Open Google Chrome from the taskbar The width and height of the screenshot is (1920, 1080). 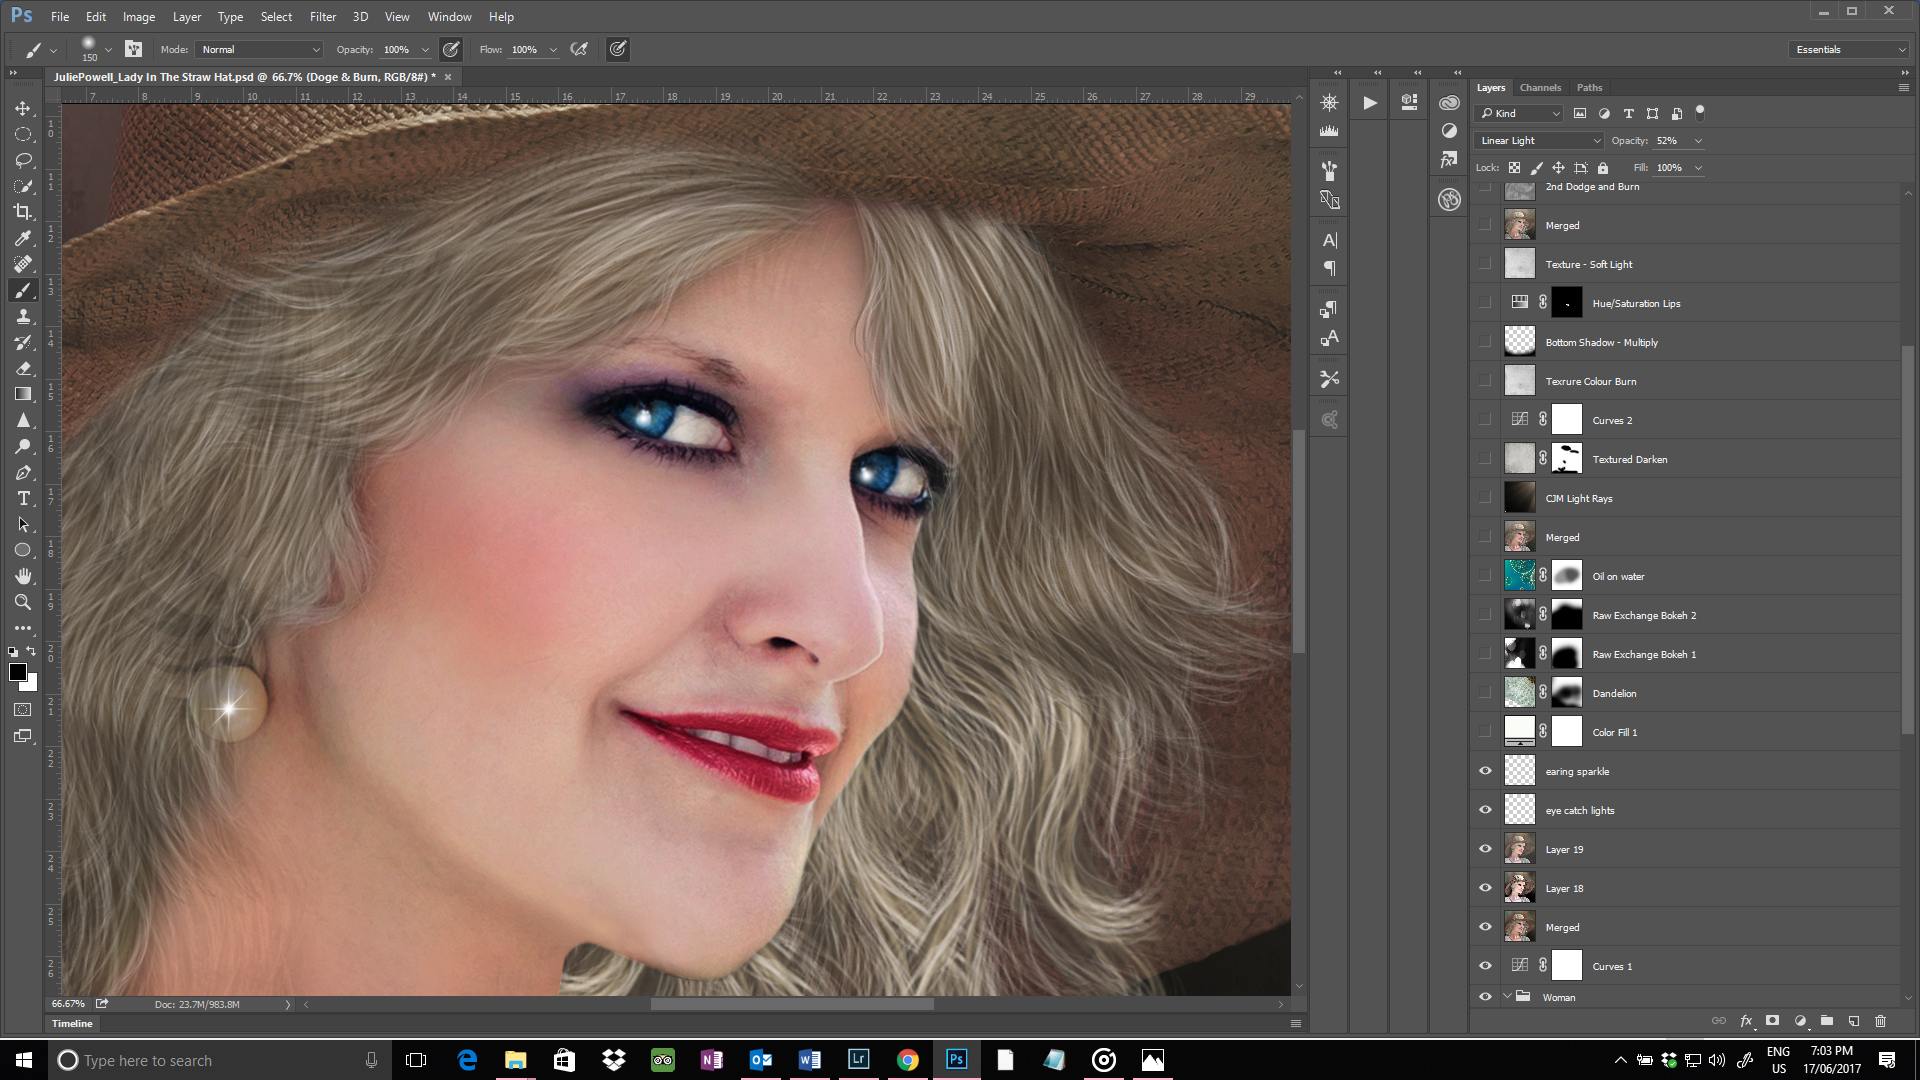coord(907,1060)
